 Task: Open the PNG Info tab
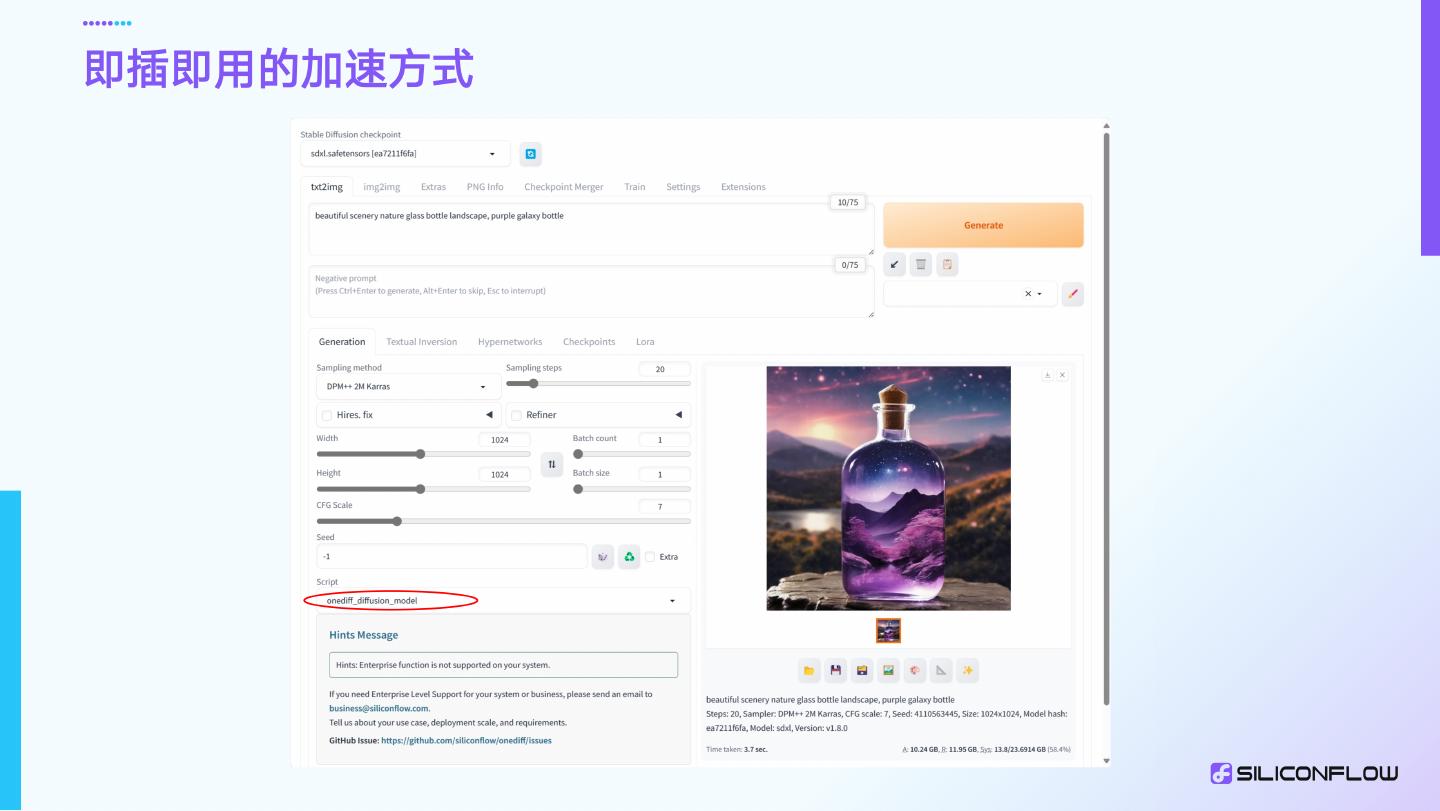[485, 187]
